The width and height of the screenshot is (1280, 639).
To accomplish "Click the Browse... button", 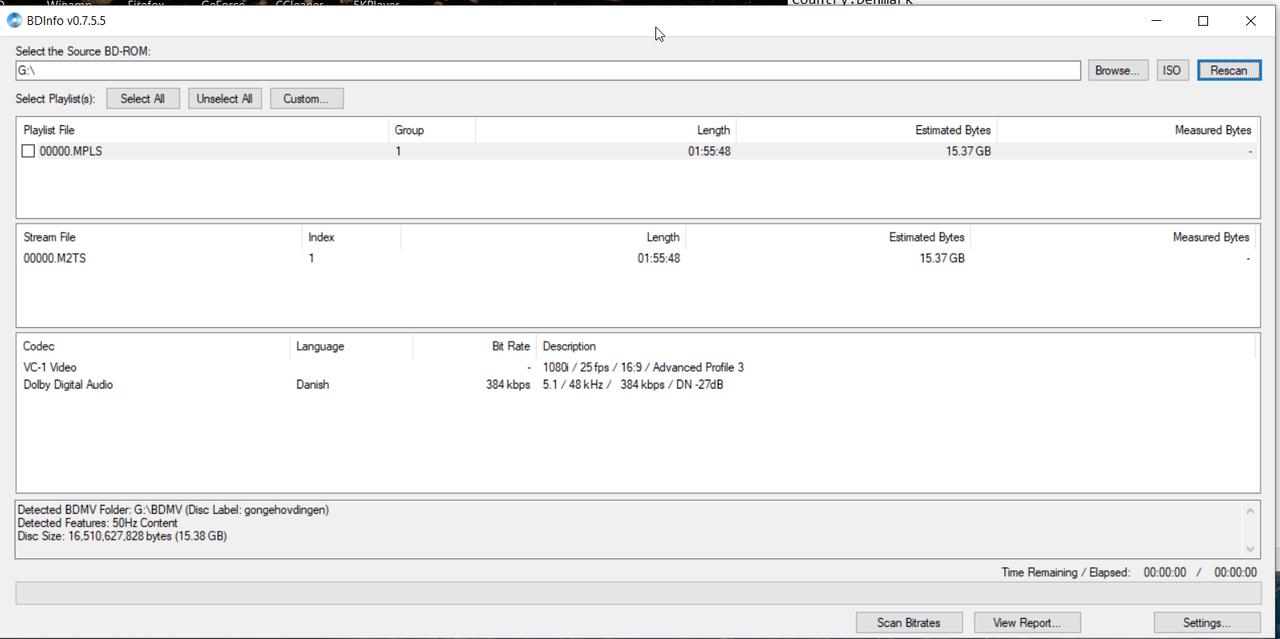I will (1118, 71).
